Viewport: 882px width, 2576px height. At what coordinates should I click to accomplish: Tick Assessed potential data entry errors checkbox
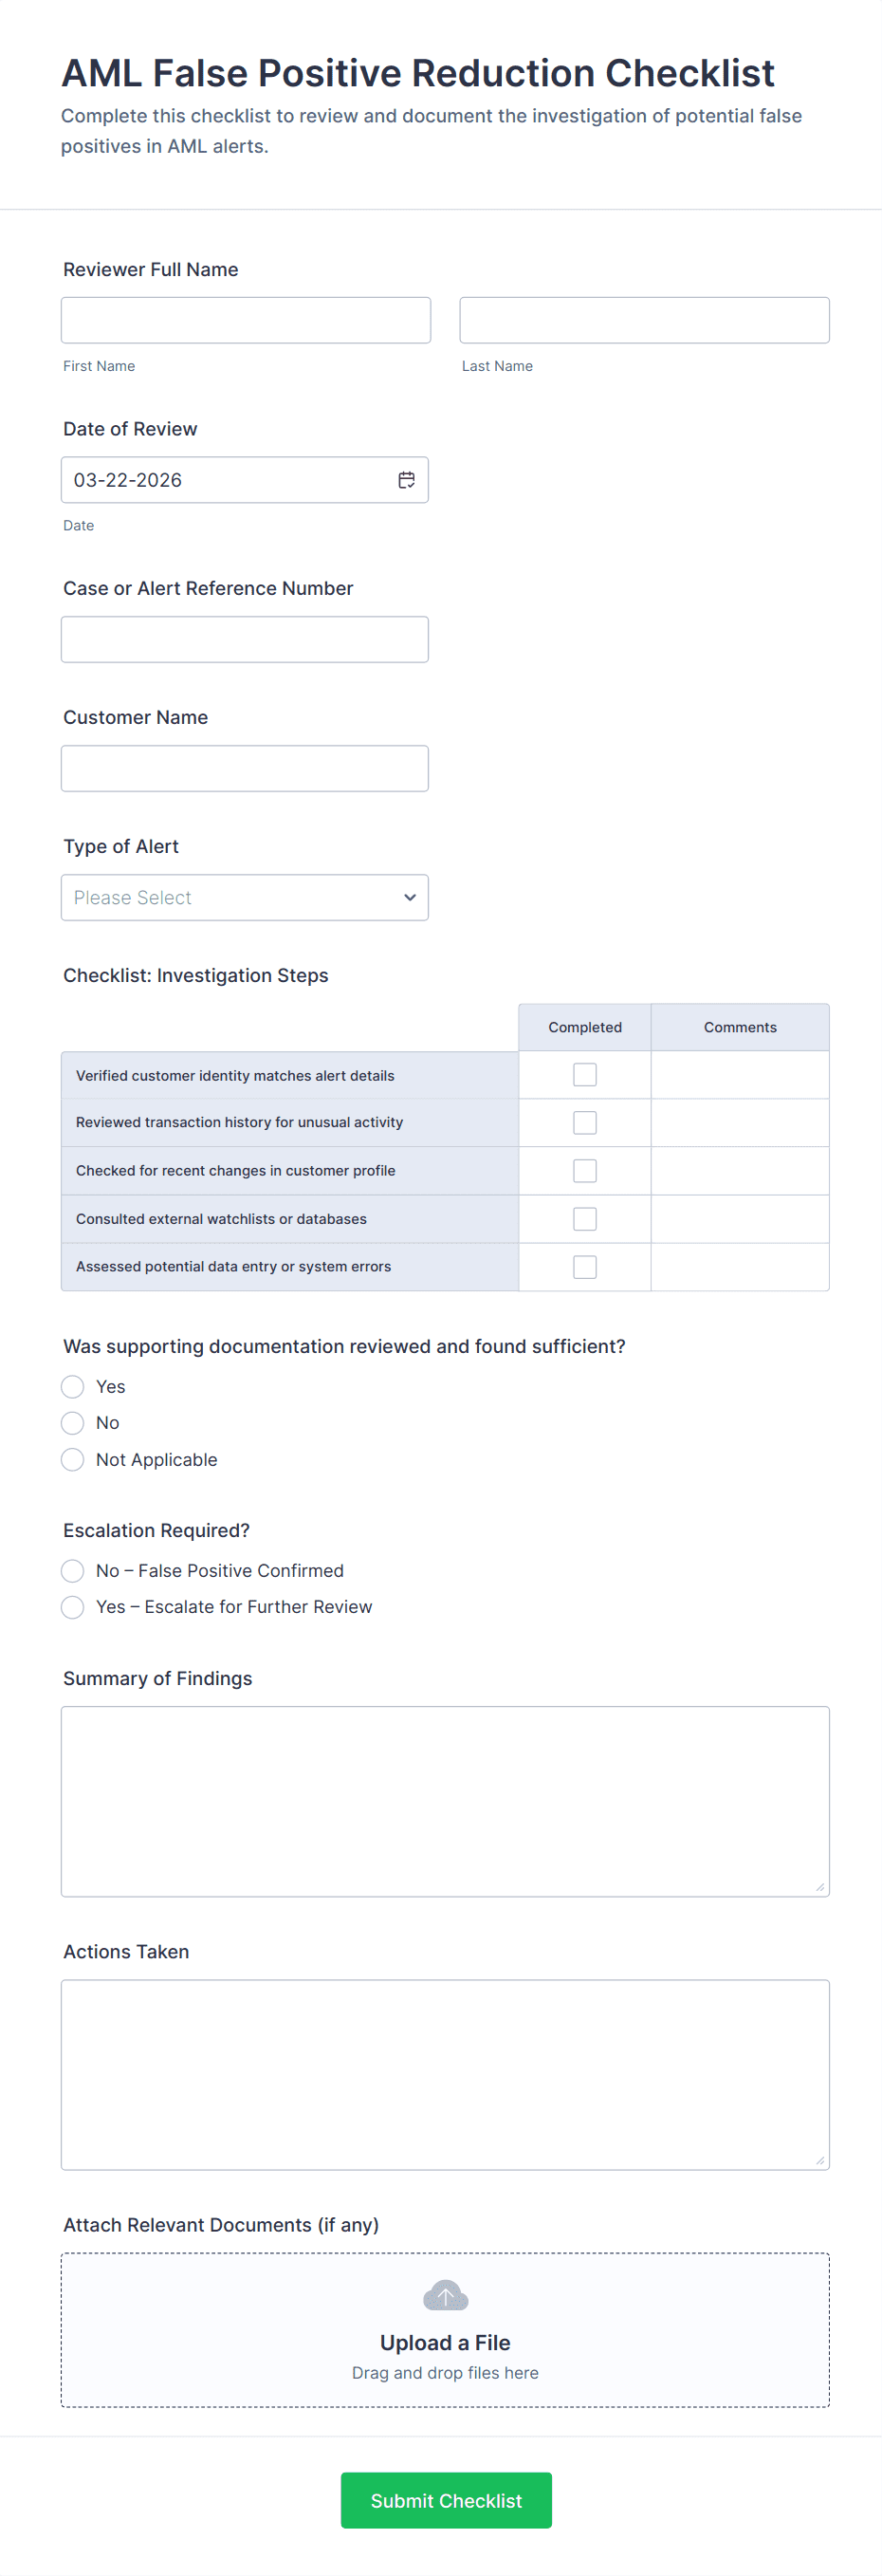(x=585, y=1267)
